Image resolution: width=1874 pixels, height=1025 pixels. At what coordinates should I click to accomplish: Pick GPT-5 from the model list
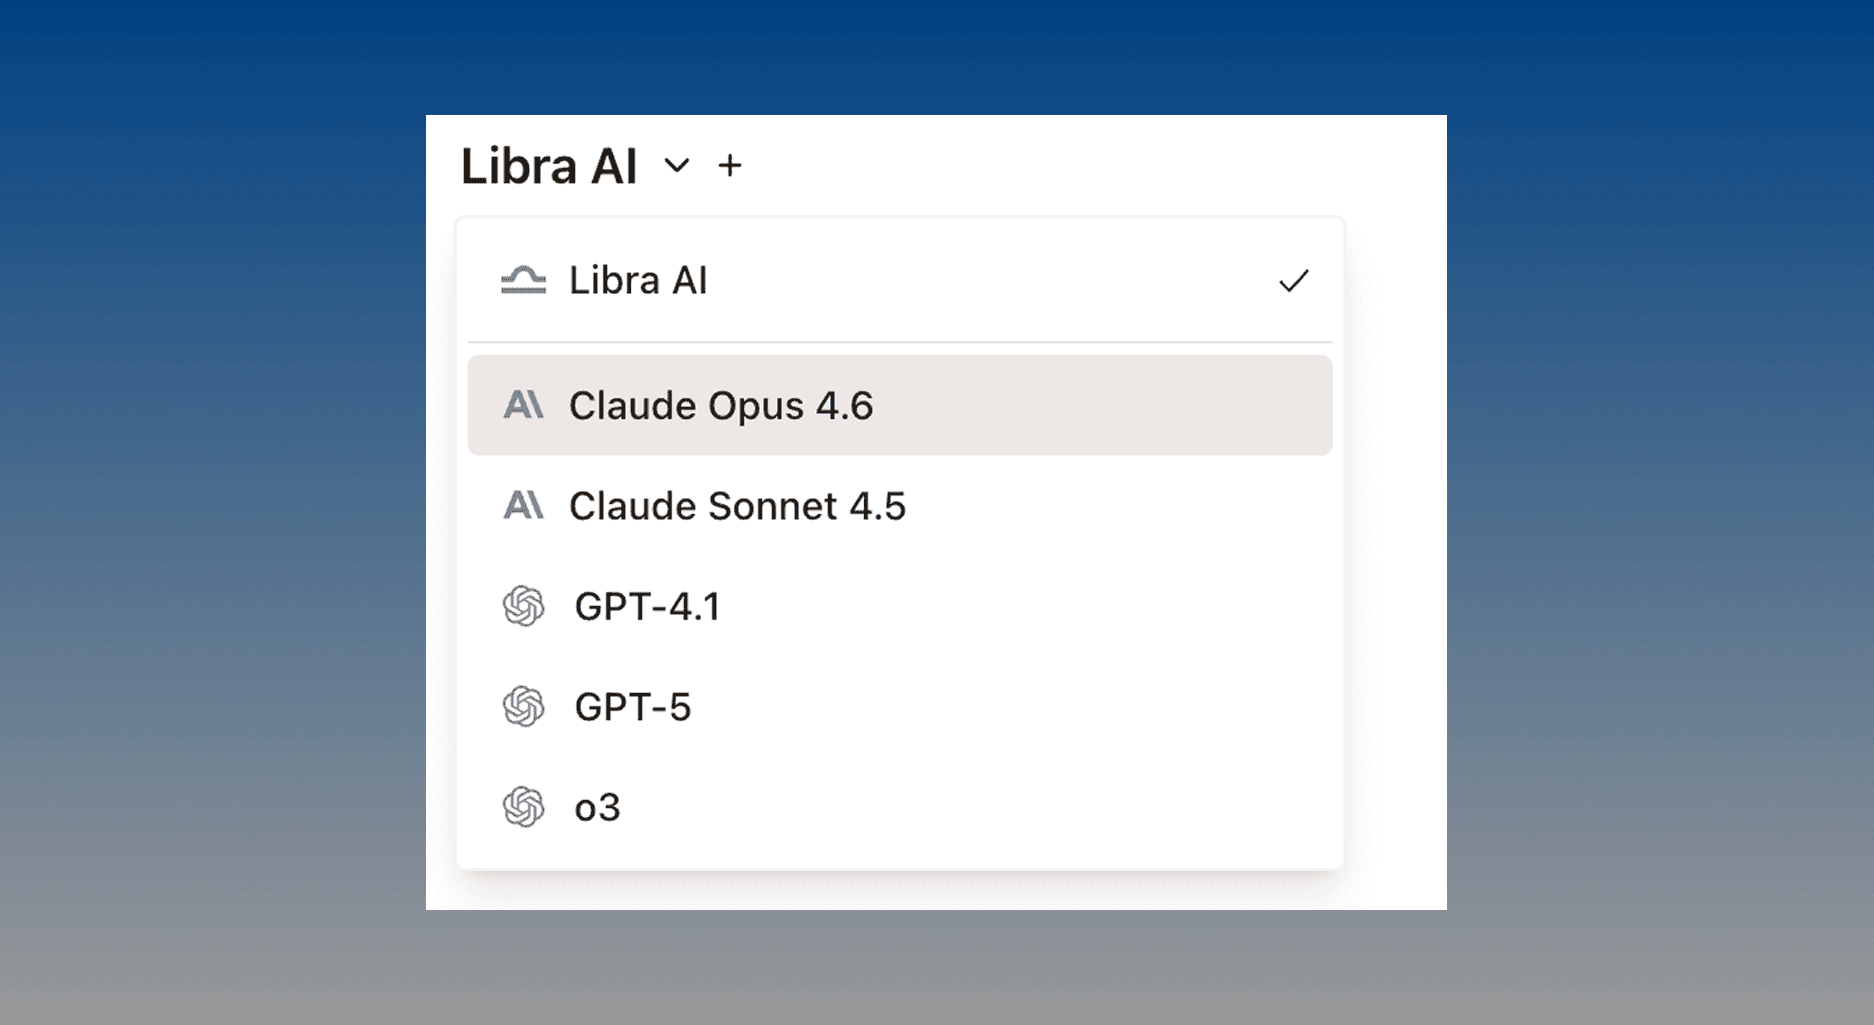coord(632,708)
